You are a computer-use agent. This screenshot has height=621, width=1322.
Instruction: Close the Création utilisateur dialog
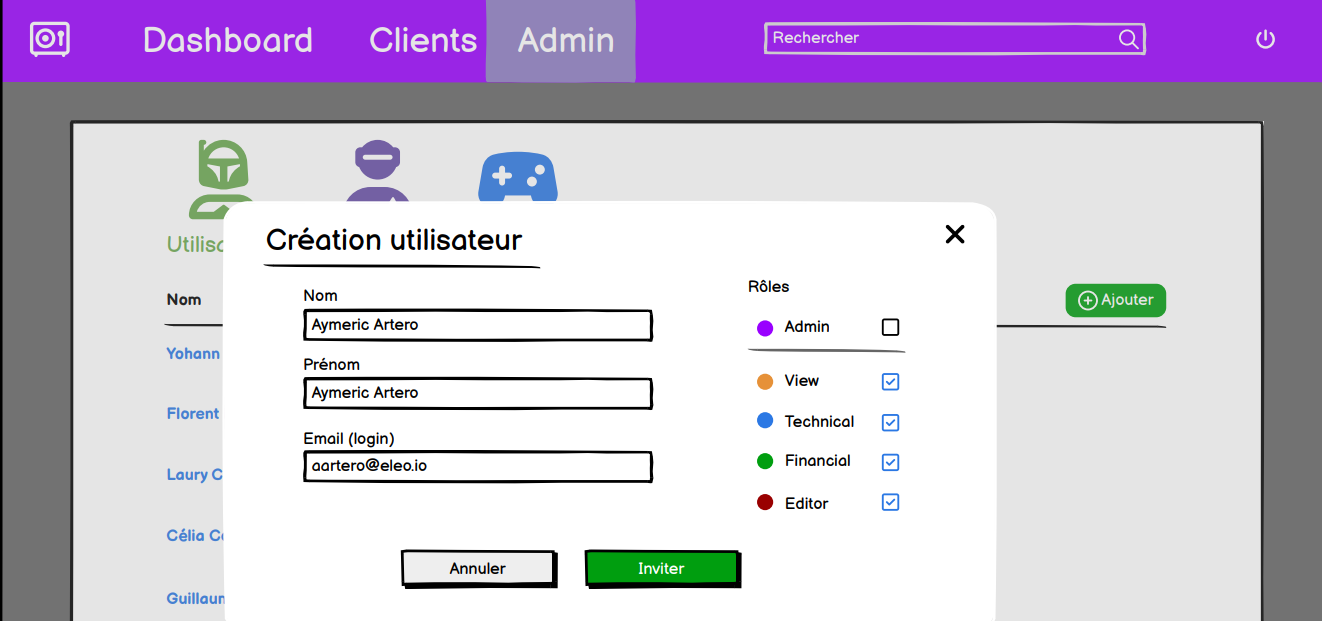coord(954,234)
